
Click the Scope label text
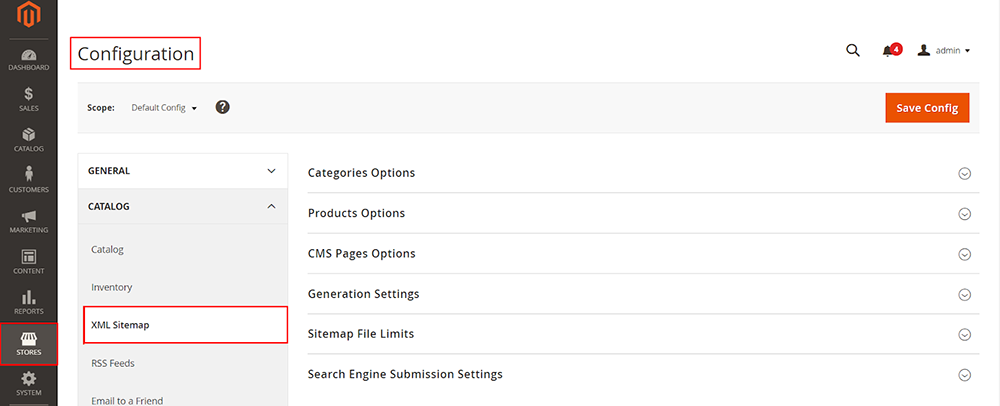pyautogui.click(x=101, y=108)
